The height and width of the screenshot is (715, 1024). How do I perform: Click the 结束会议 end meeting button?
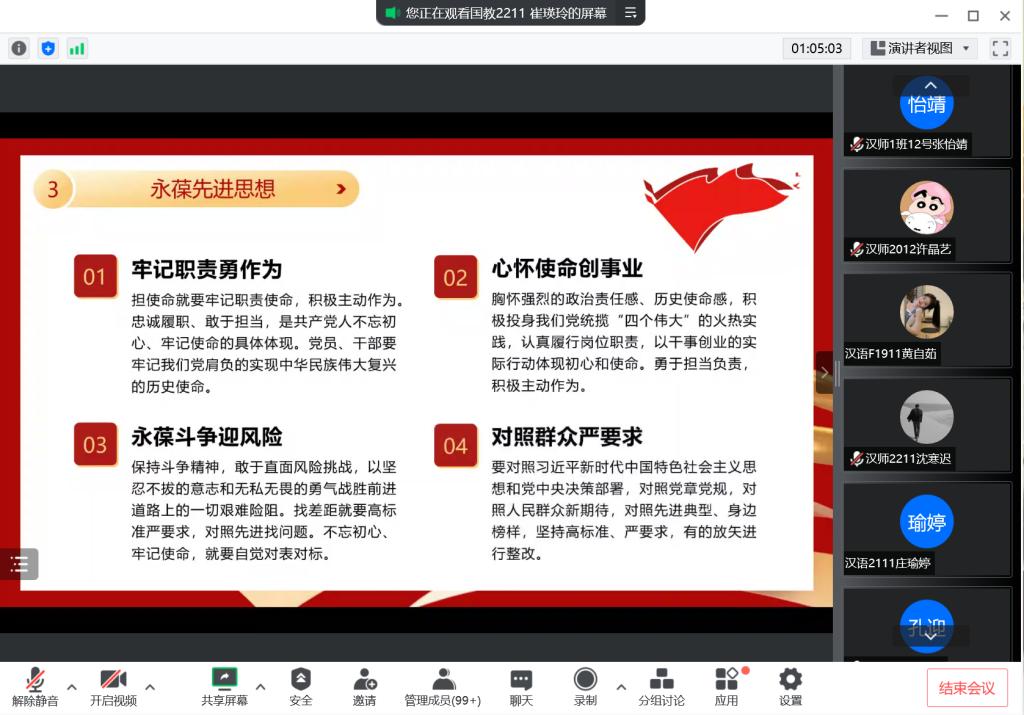tap(966, 688)
